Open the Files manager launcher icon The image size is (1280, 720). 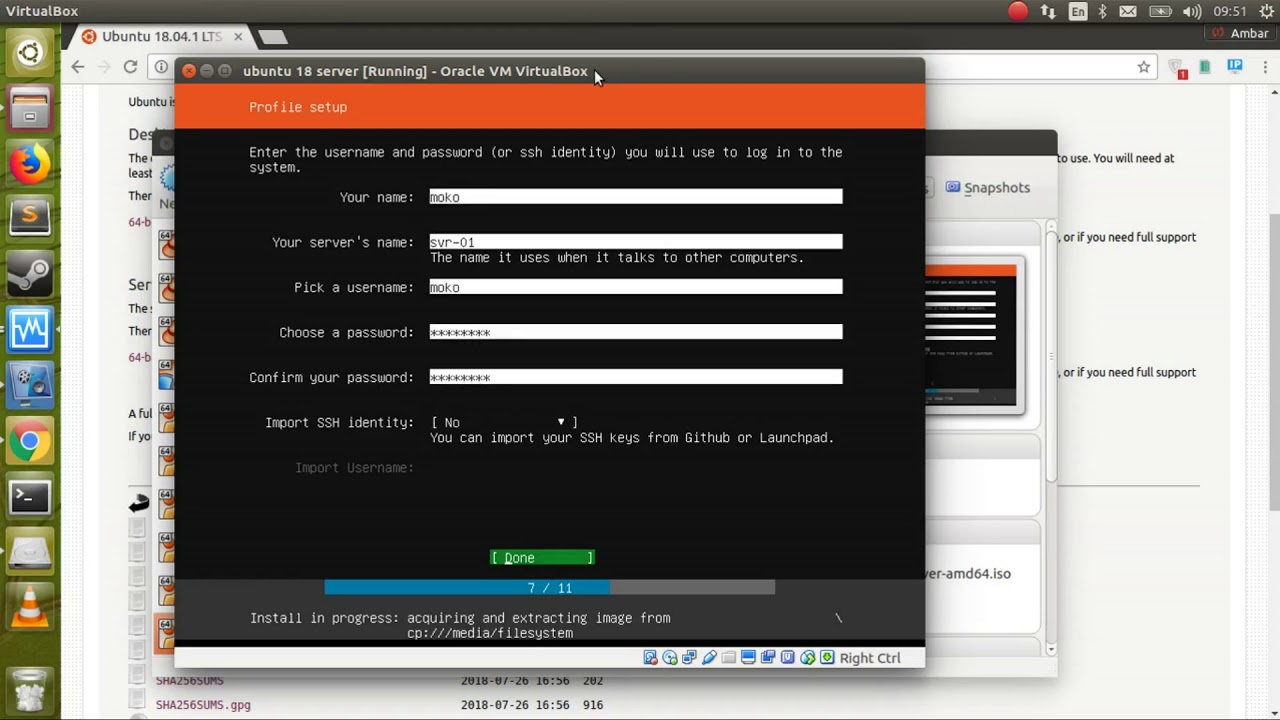click(x=30, y=107)
